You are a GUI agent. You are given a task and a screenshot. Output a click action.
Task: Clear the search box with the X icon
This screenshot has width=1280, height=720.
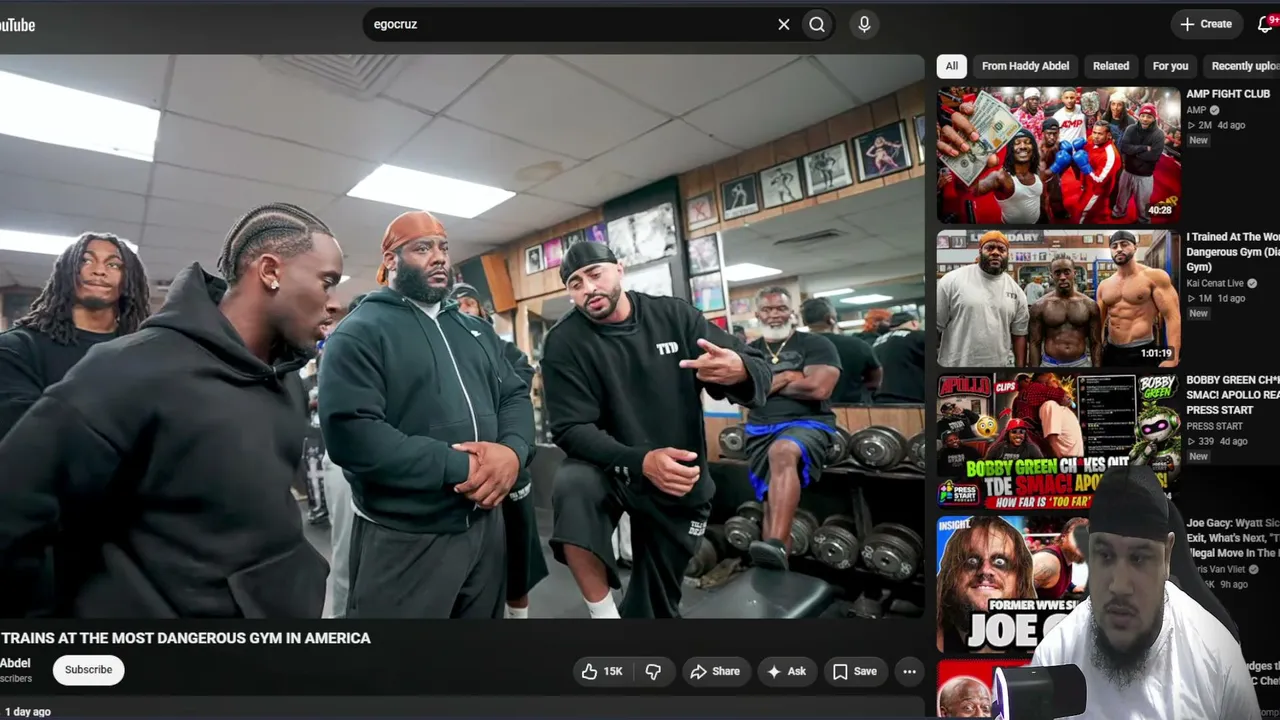click(x=784, y=25)
